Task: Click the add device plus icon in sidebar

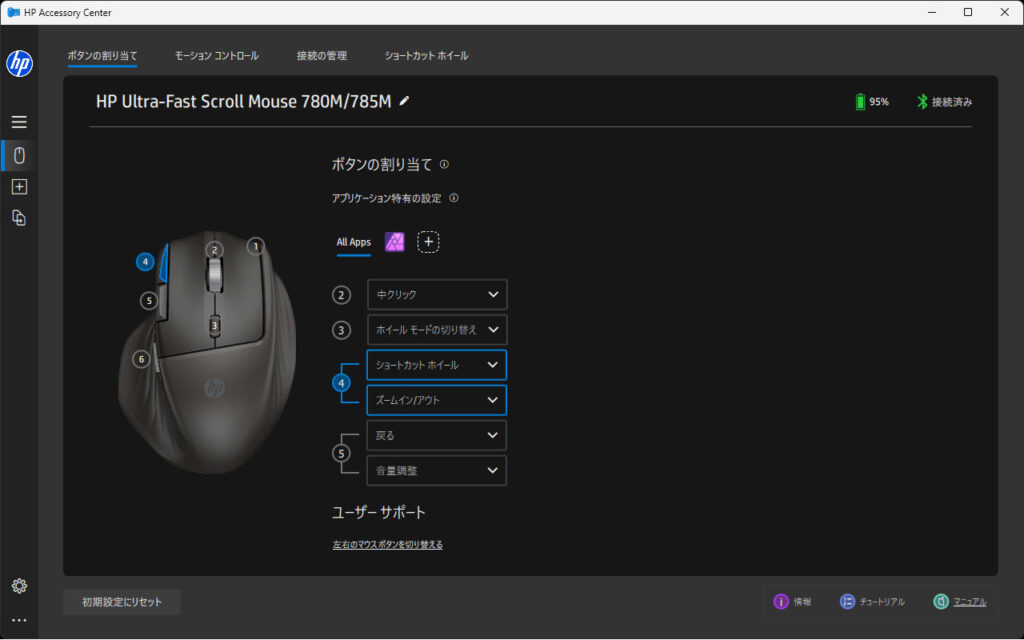Action: click(x=19, y=187)
